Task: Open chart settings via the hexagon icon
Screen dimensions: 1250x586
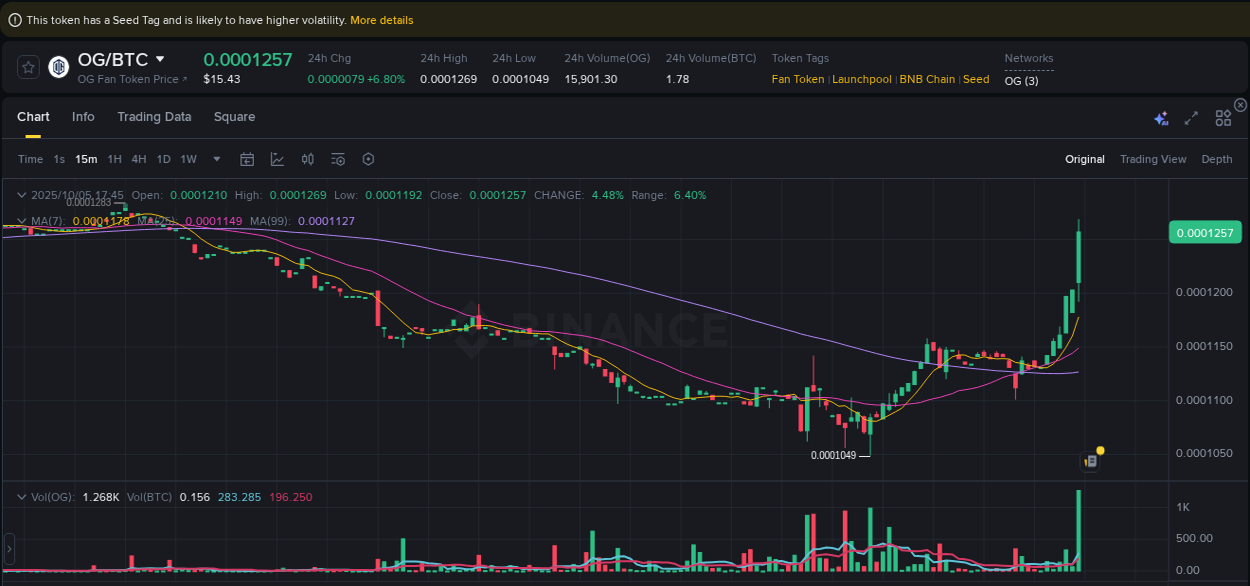Action: click(368, 158)
